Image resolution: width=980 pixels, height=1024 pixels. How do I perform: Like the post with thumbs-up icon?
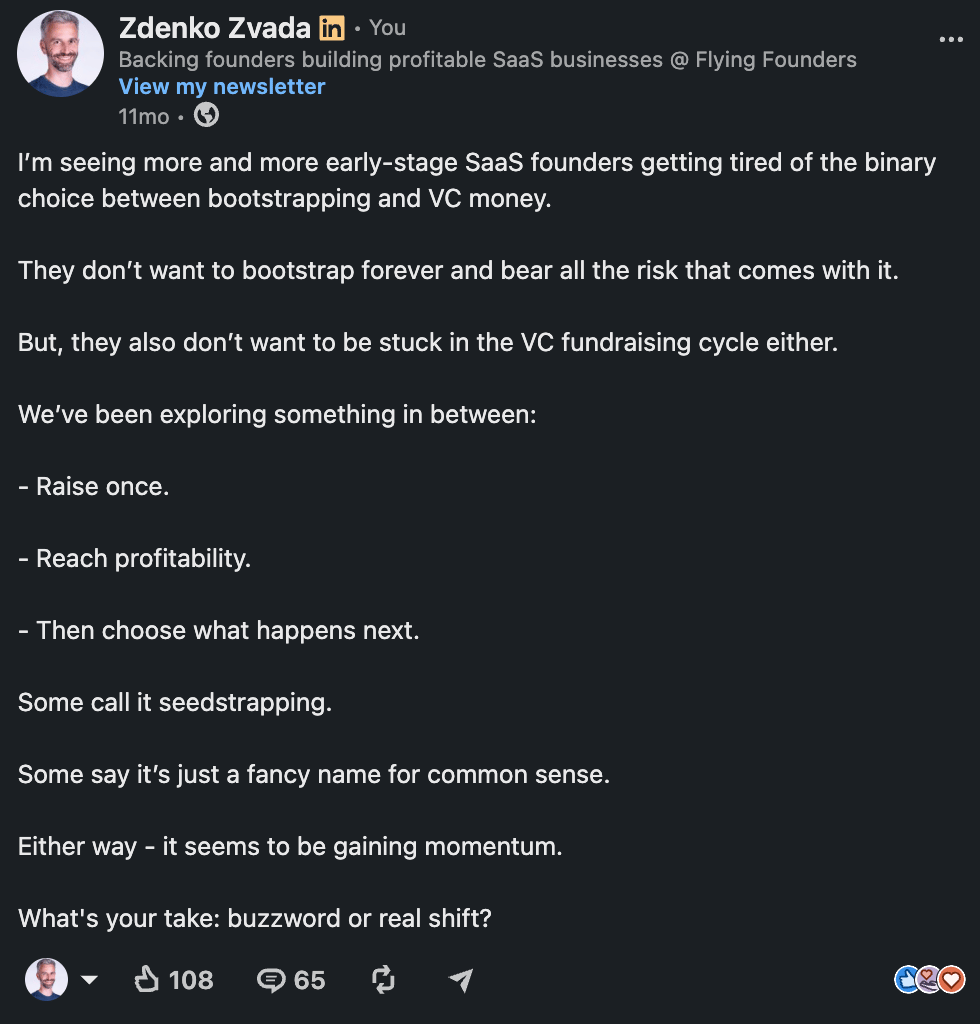coord(146,980)
